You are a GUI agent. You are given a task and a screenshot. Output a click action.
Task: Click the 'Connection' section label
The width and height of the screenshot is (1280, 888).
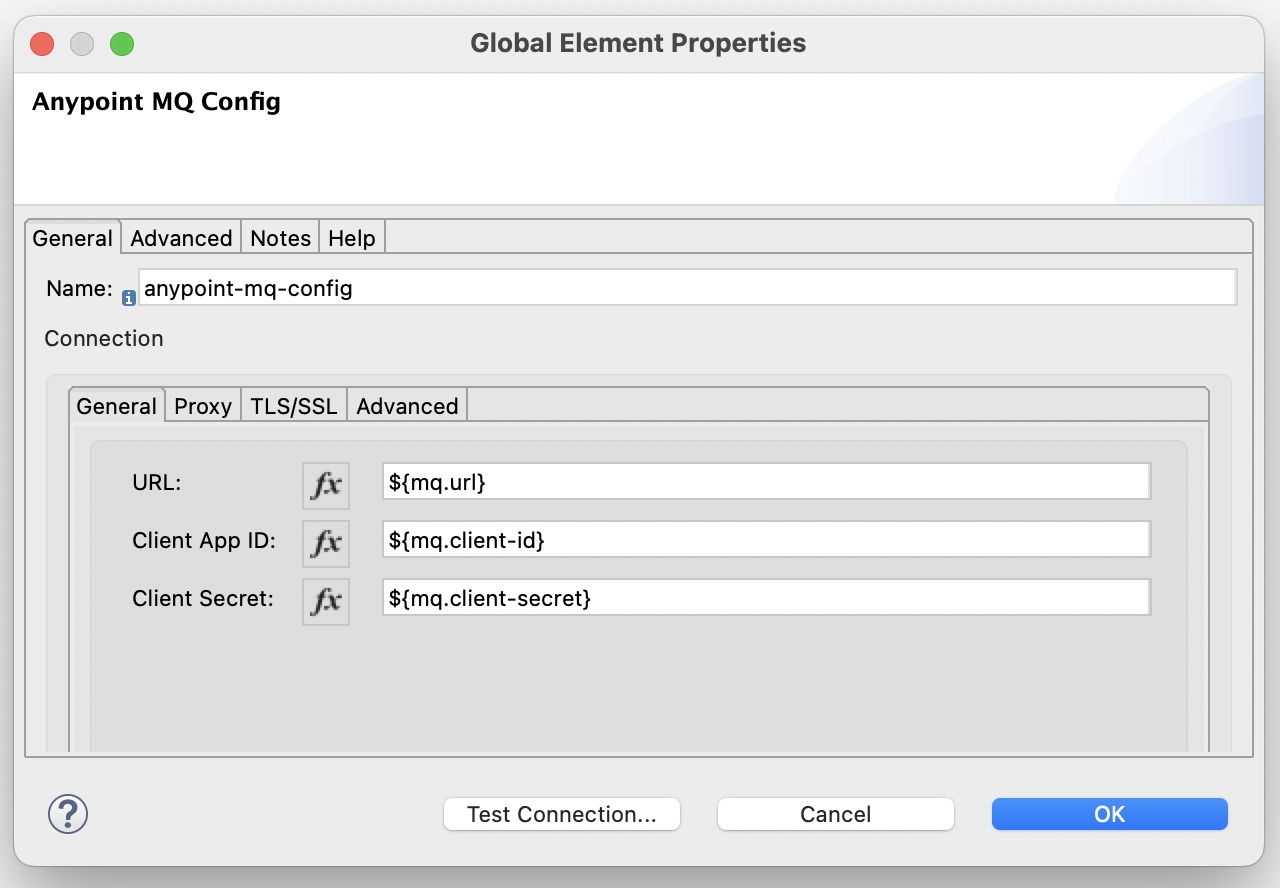pos(104,338)
